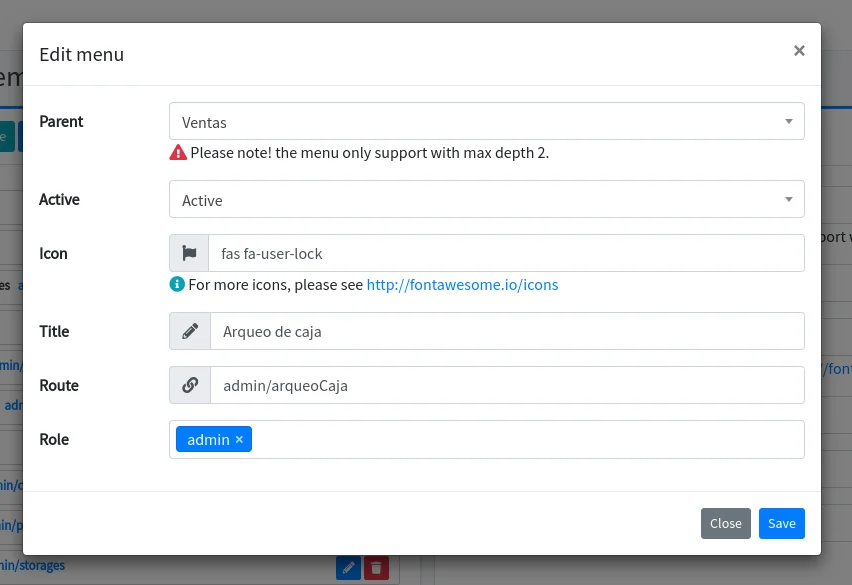Click the Route field admin/arqueoCaja
852x585 pixels.
506,385
